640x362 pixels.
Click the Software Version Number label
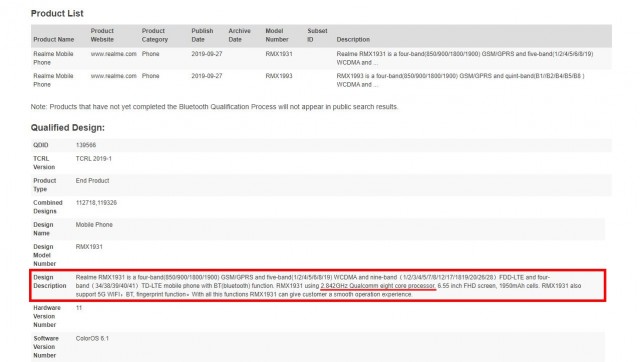46,347
